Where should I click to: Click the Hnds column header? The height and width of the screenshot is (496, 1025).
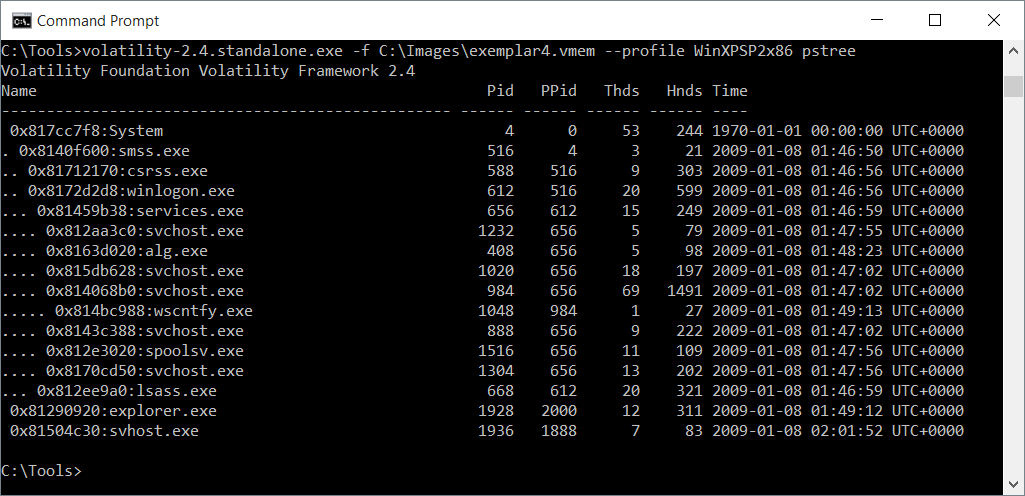coord(684,91)
